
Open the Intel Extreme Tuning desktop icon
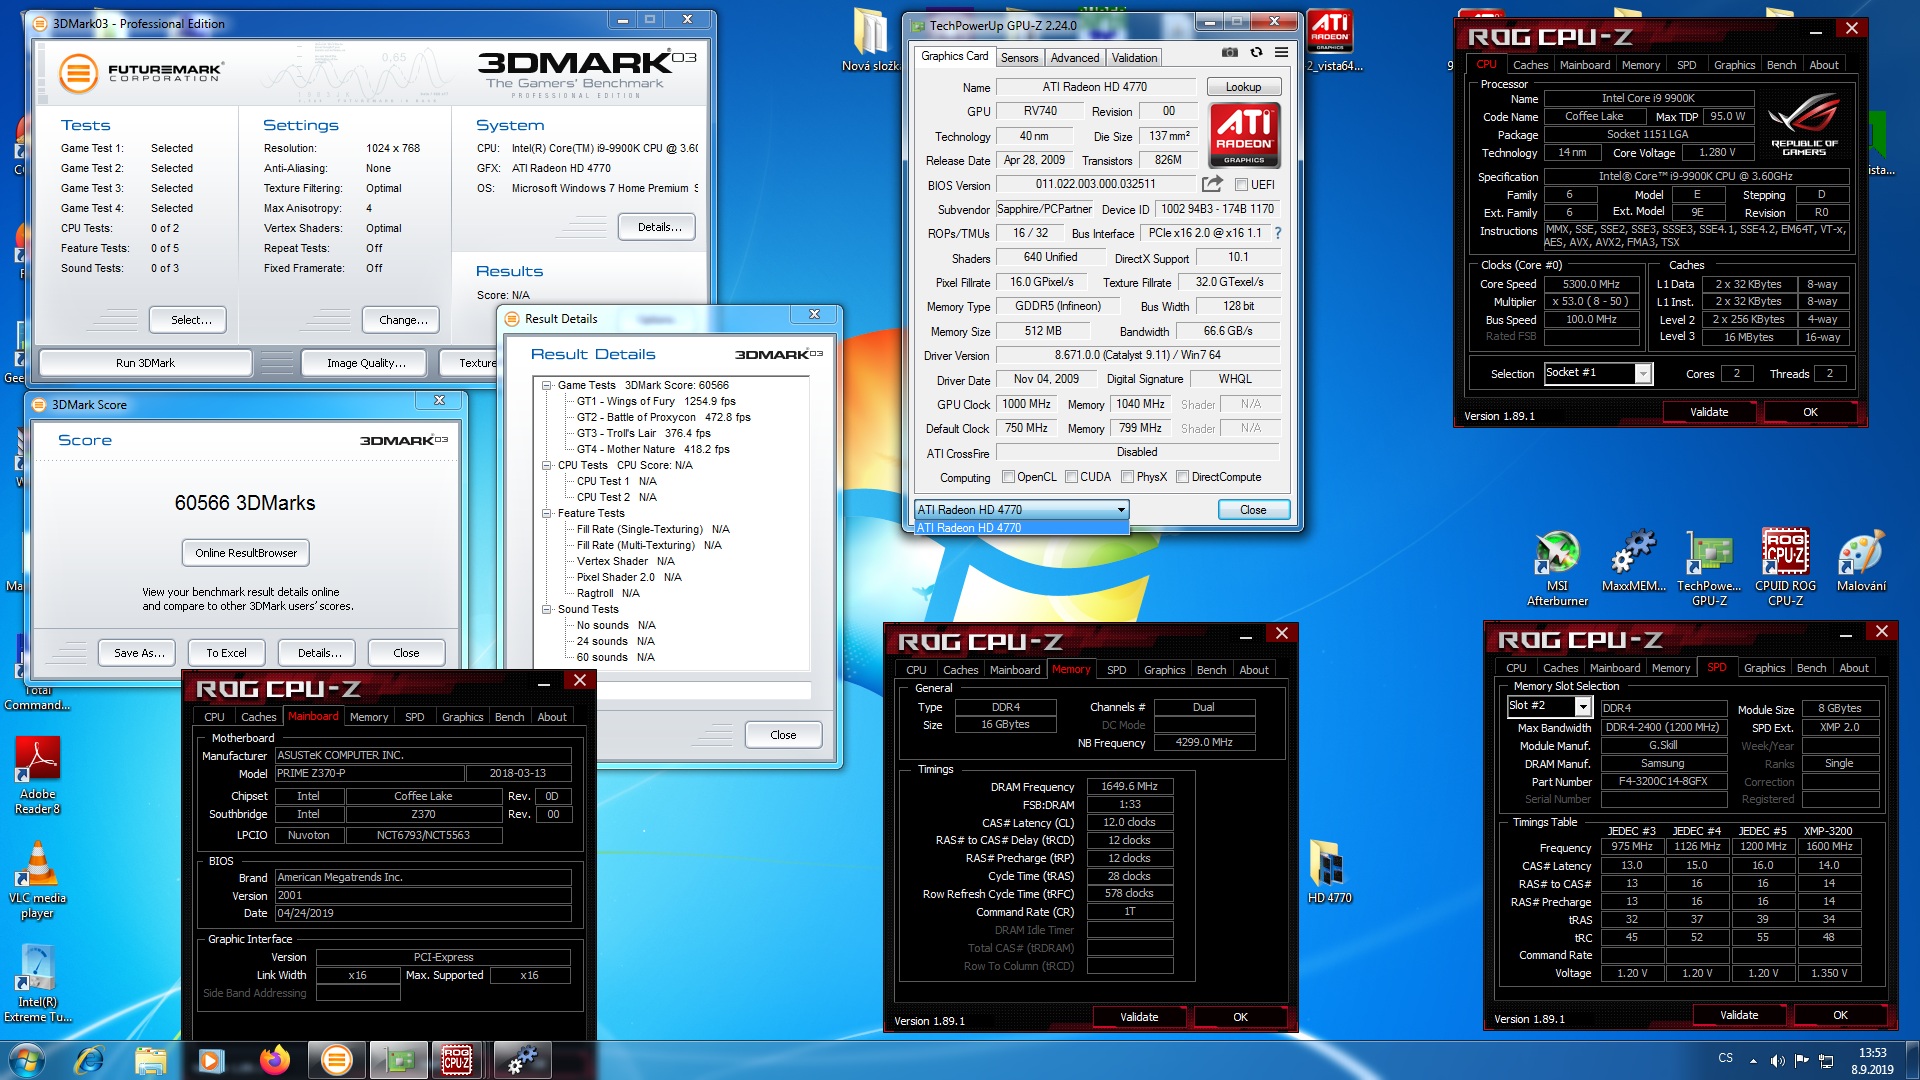click(x=38, y=983)
